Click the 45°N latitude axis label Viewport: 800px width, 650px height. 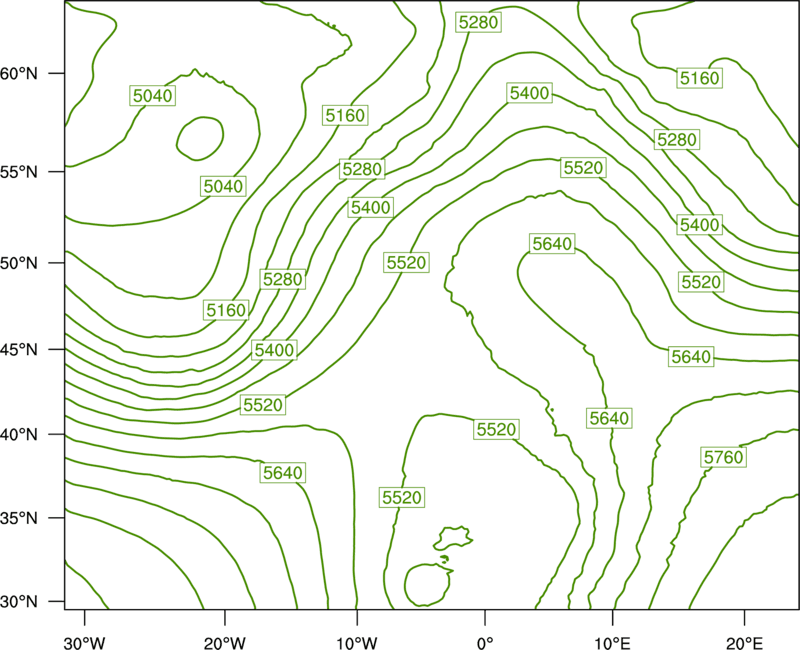[x=19, y=349]
